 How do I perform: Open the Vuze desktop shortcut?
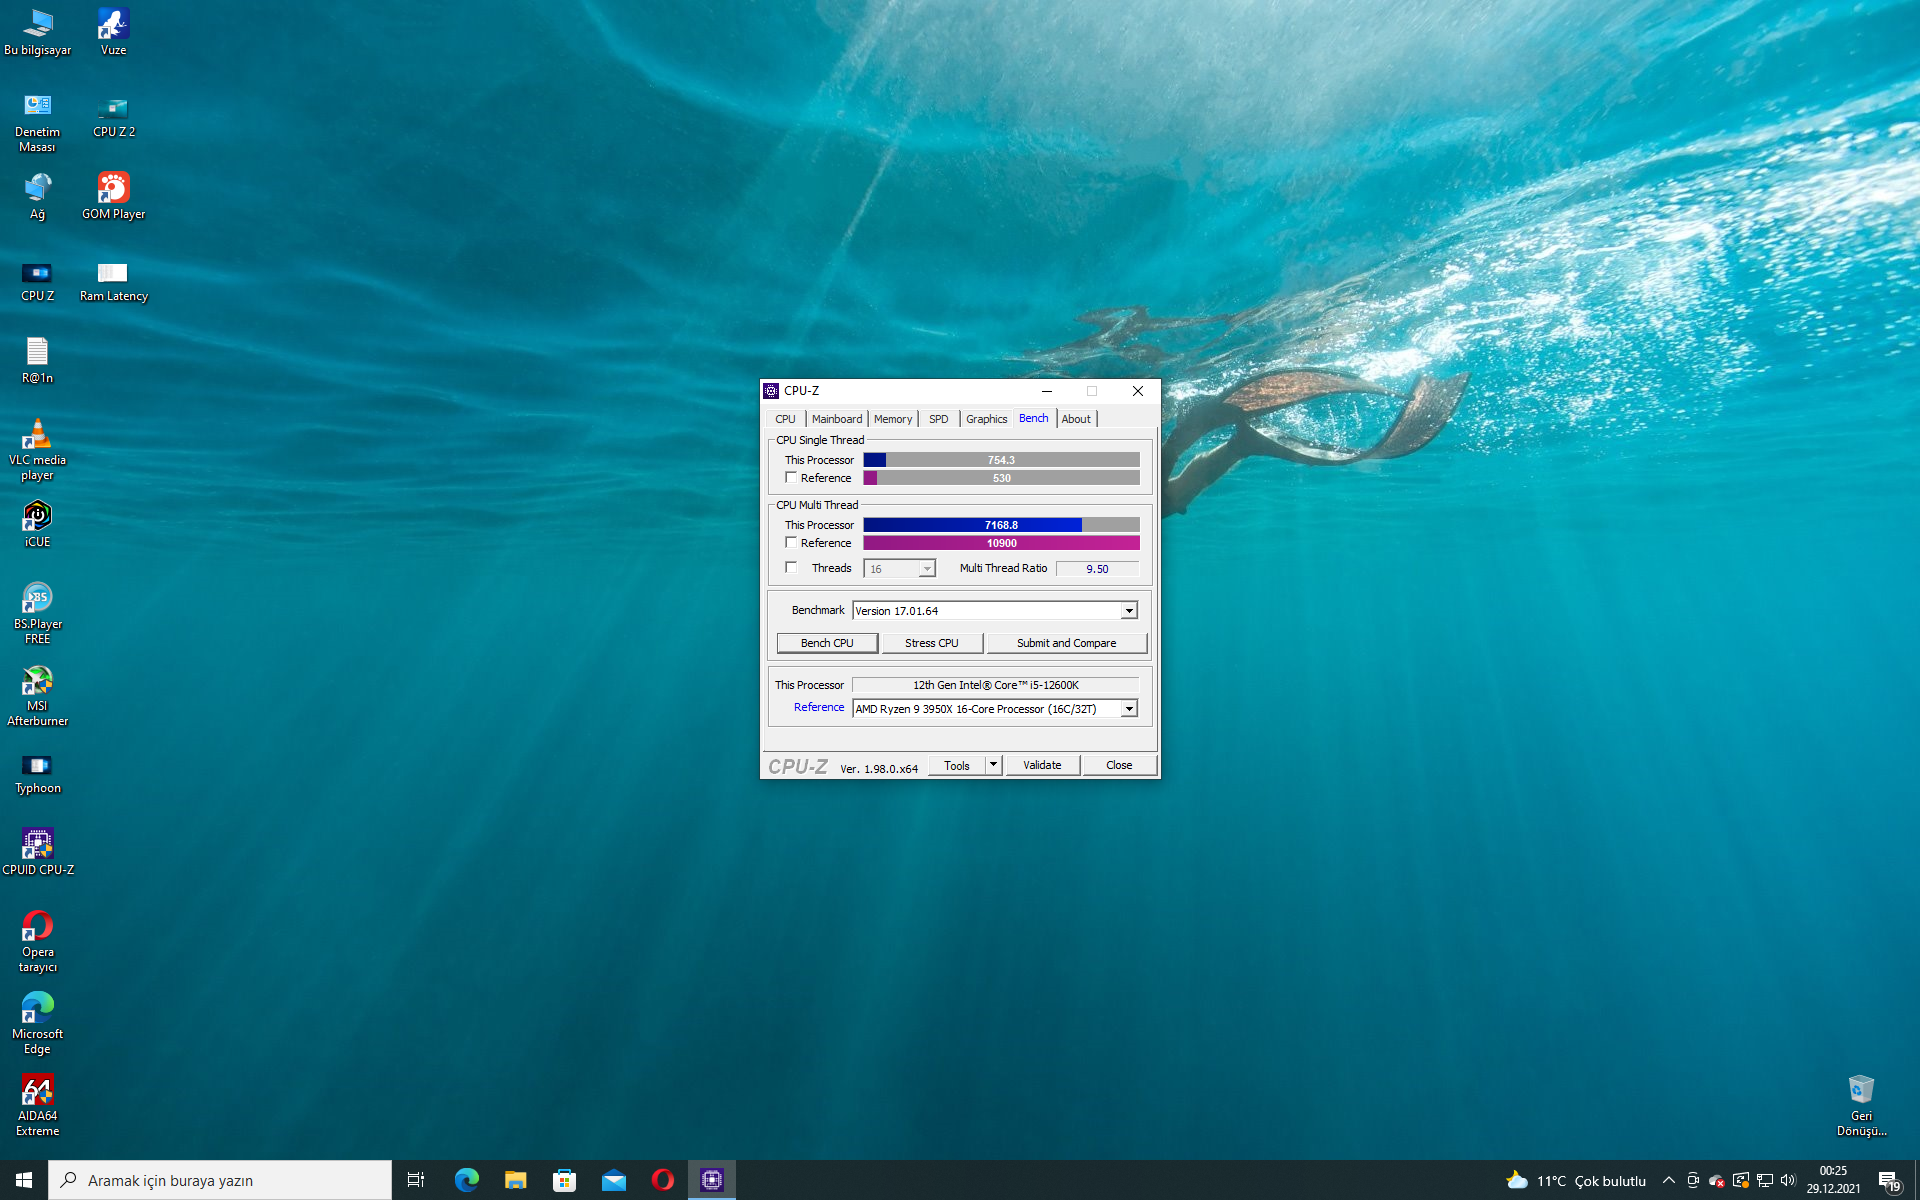click(113, 31)
